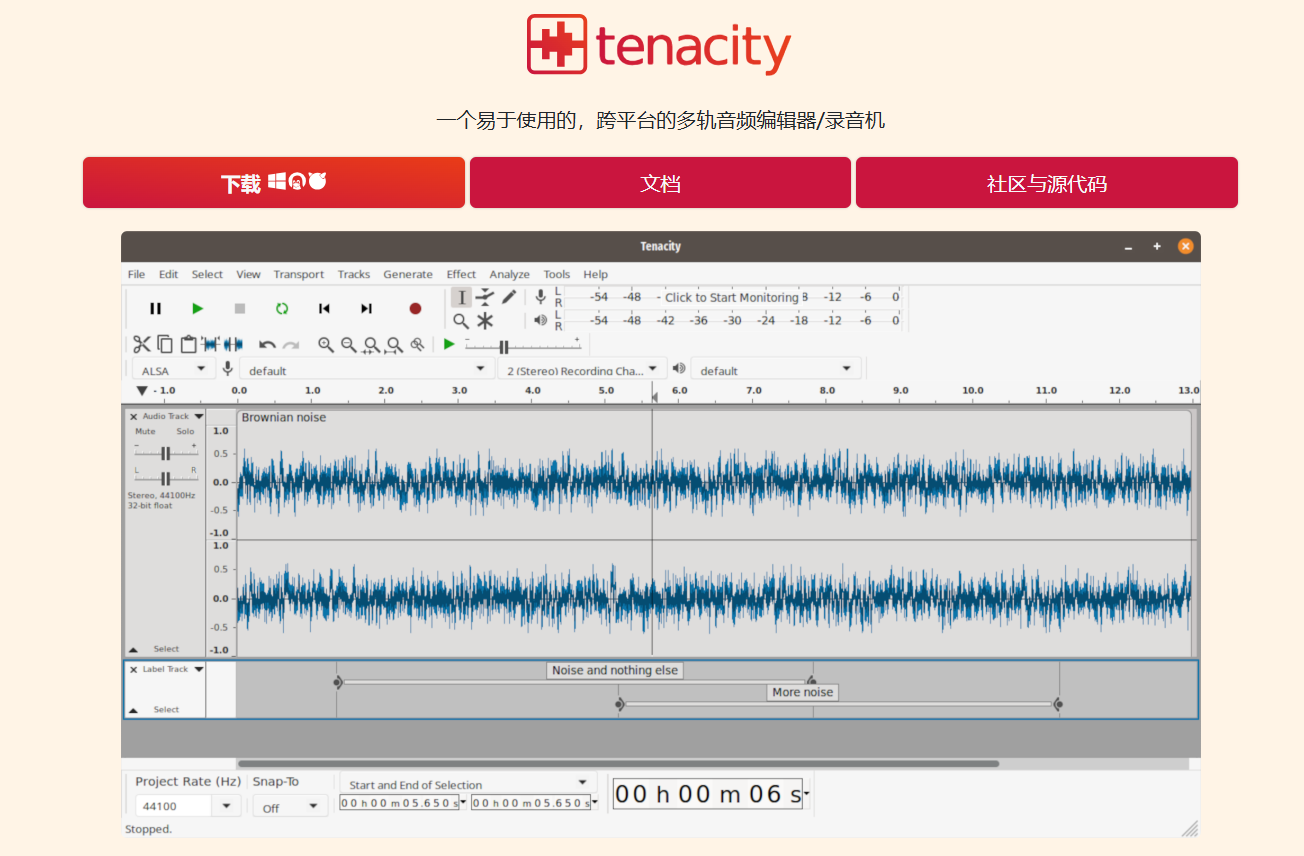Image resolution: width=1304 pixels, height=856 pixels.
Task: Click the 社区与源代码 button
Action: click(x=1046, y=183)
